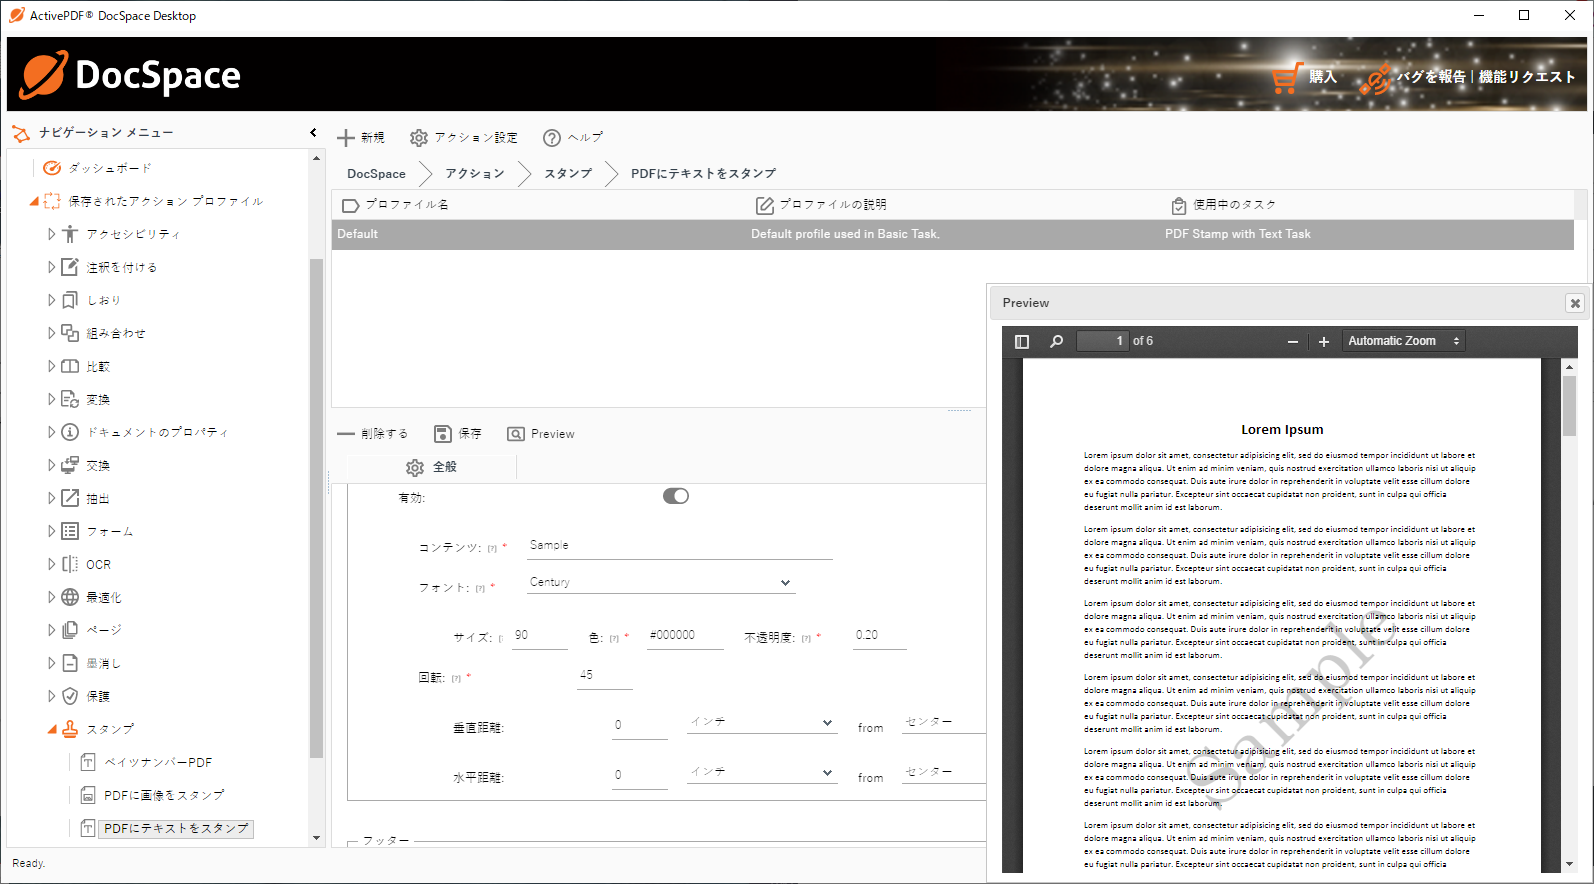
Task: Click the compare (比較) icon
Action: coord(70,366)
